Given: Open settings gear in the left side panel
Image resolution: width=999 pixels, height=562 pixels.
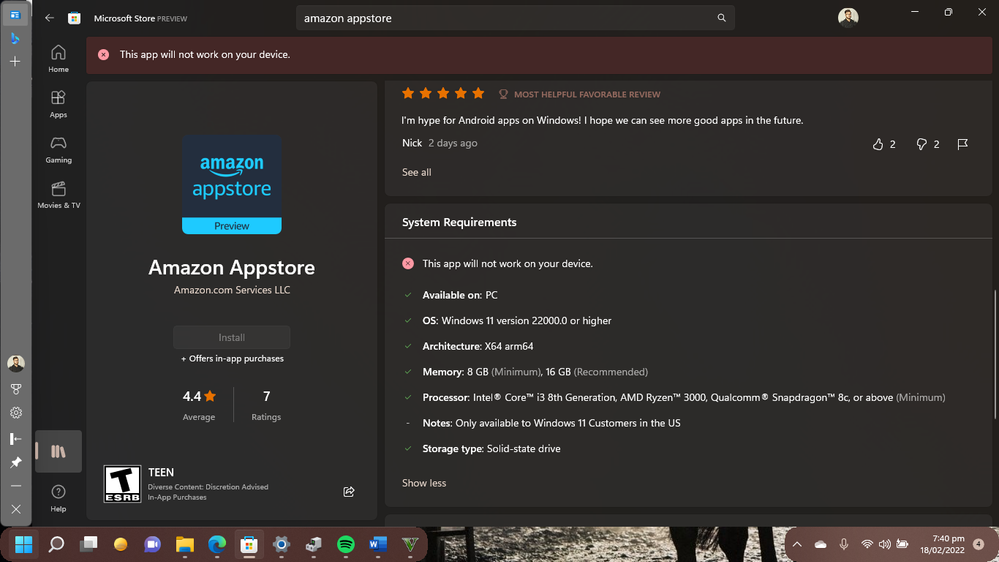Looking at the screenshot, I should [16, 413].
